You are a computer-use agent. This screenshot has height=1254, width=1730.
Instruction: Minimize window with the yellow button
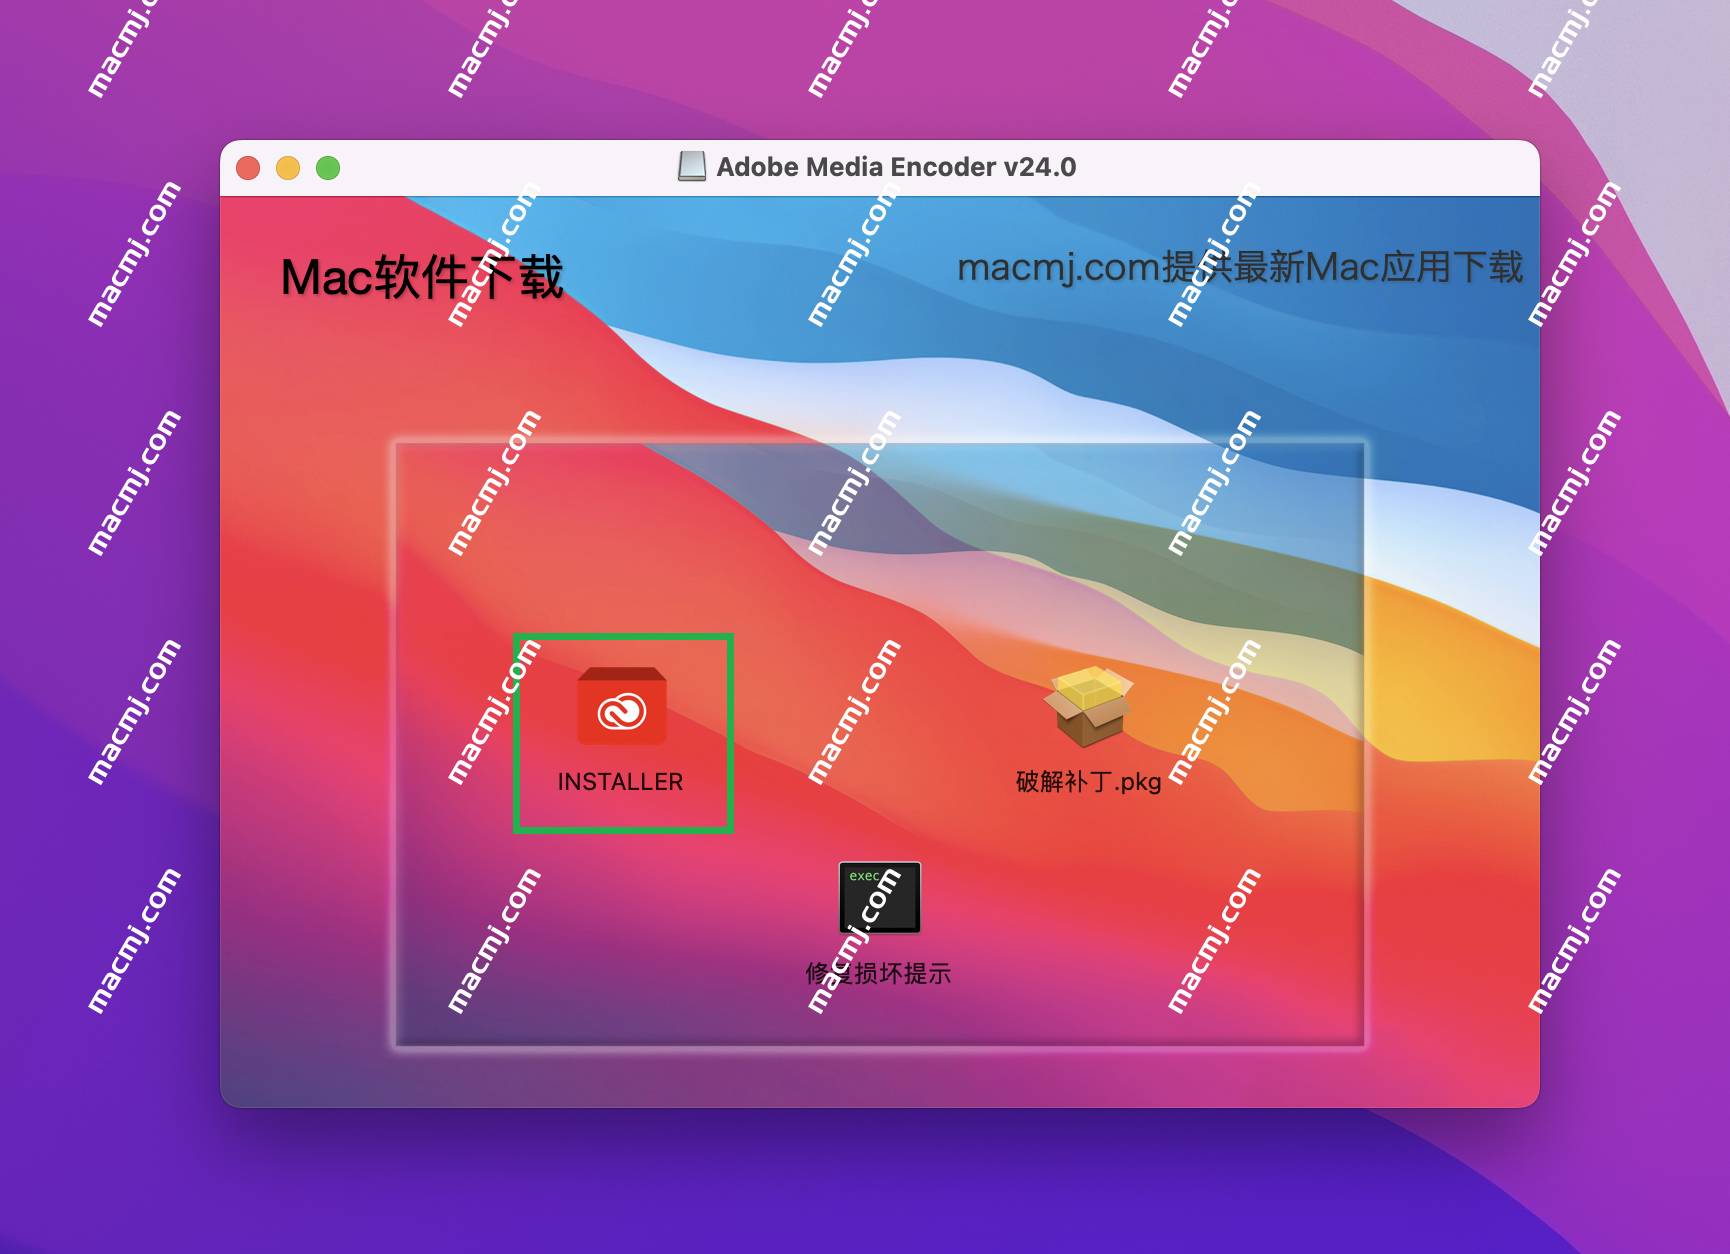(288, 168)
